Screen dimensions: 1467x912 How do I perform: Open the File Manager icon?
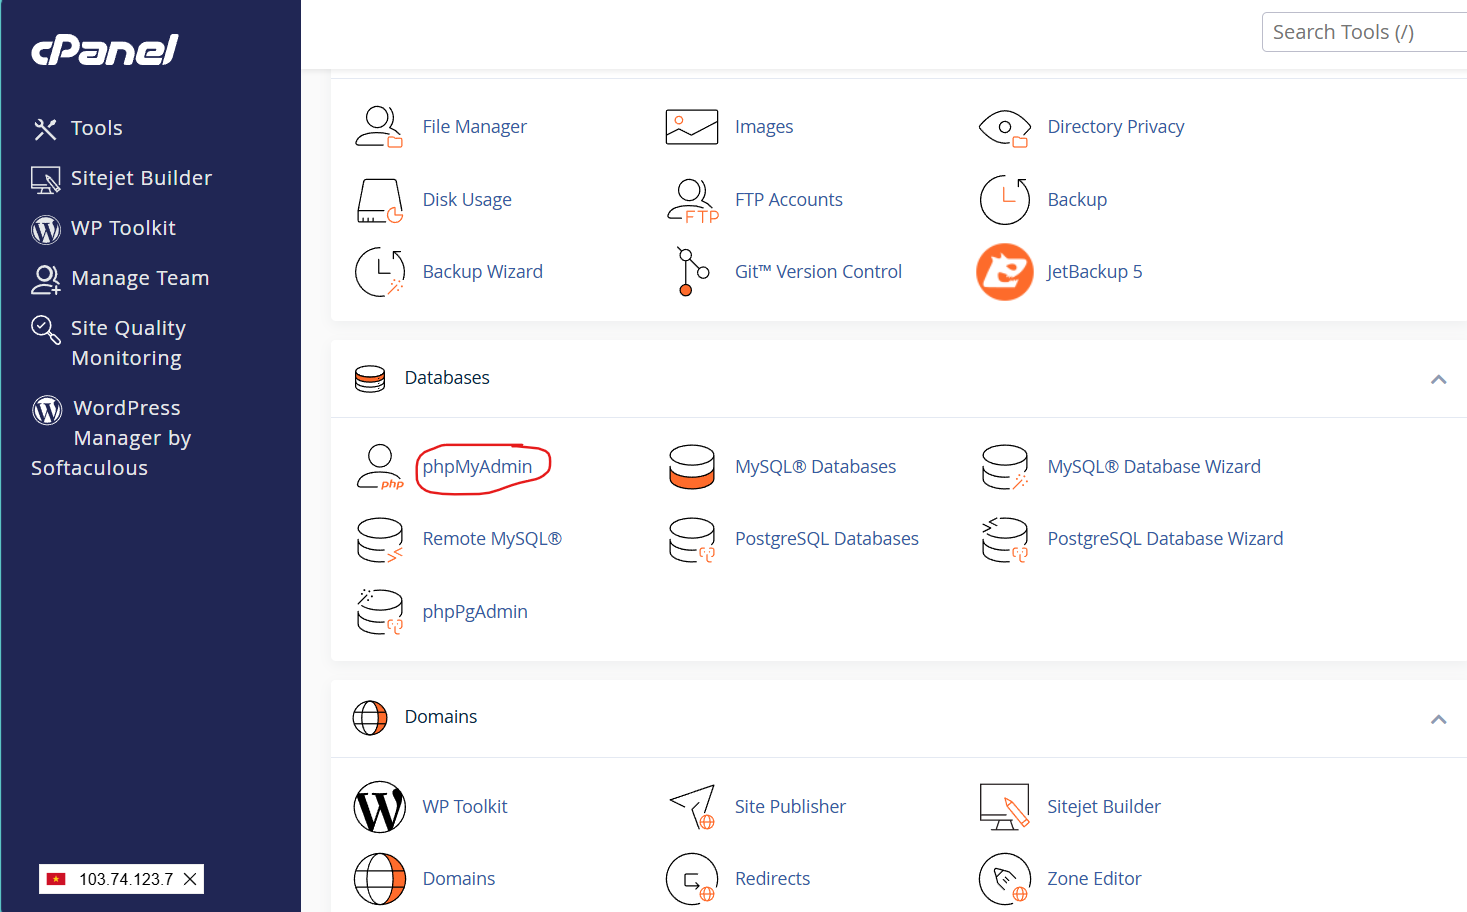(379, 127)
